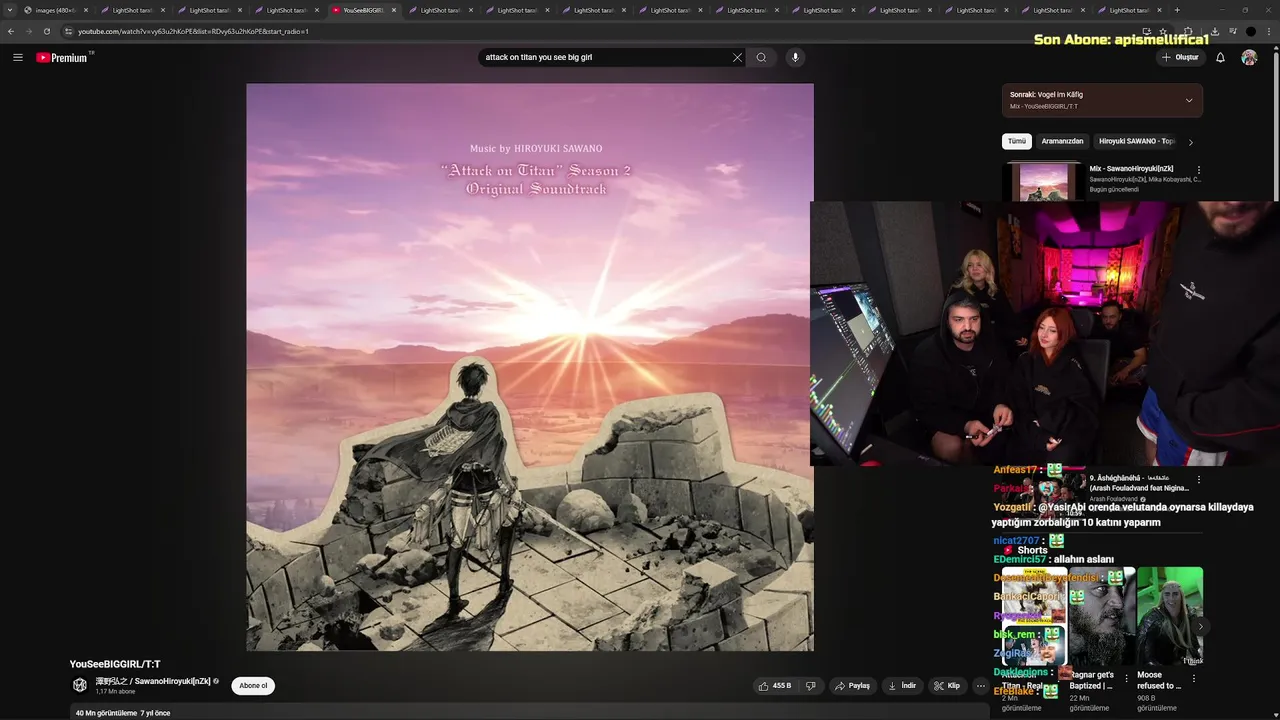Clear the search box with the X
1280x720 pixels.
737,57
